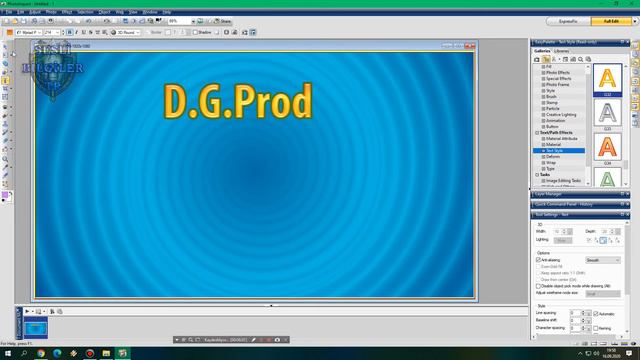
Task: Open the Edit menu
Action: (x=20, y=12)
